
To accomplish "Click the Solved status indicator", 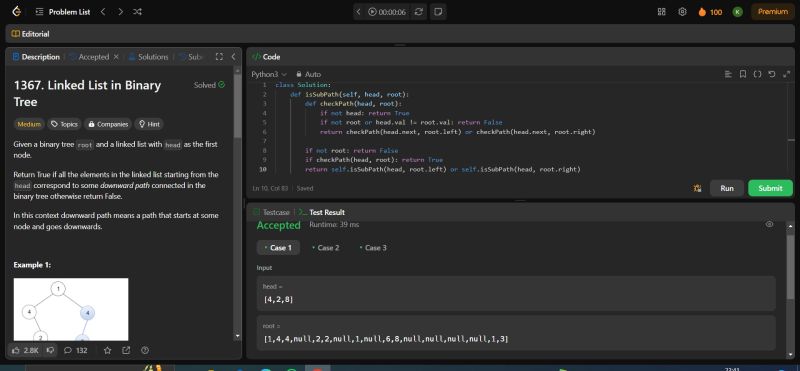I will 209,85.
